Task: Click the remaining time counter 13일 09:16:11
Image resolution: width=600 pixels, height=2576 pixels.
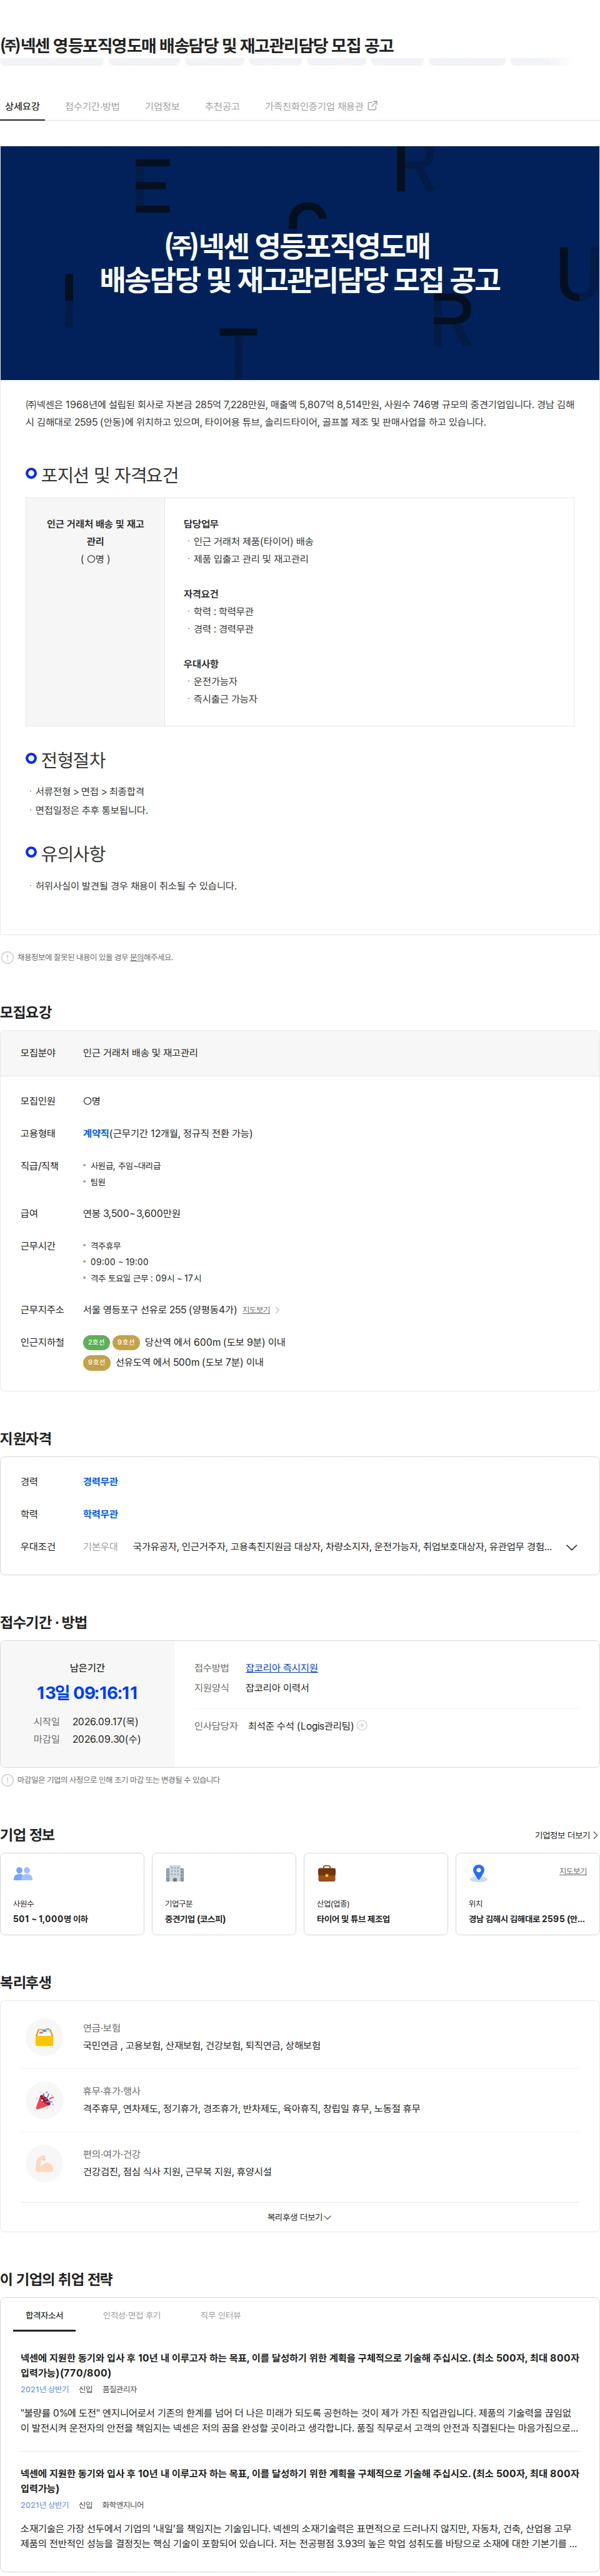Action: [x=87, y=1693]
